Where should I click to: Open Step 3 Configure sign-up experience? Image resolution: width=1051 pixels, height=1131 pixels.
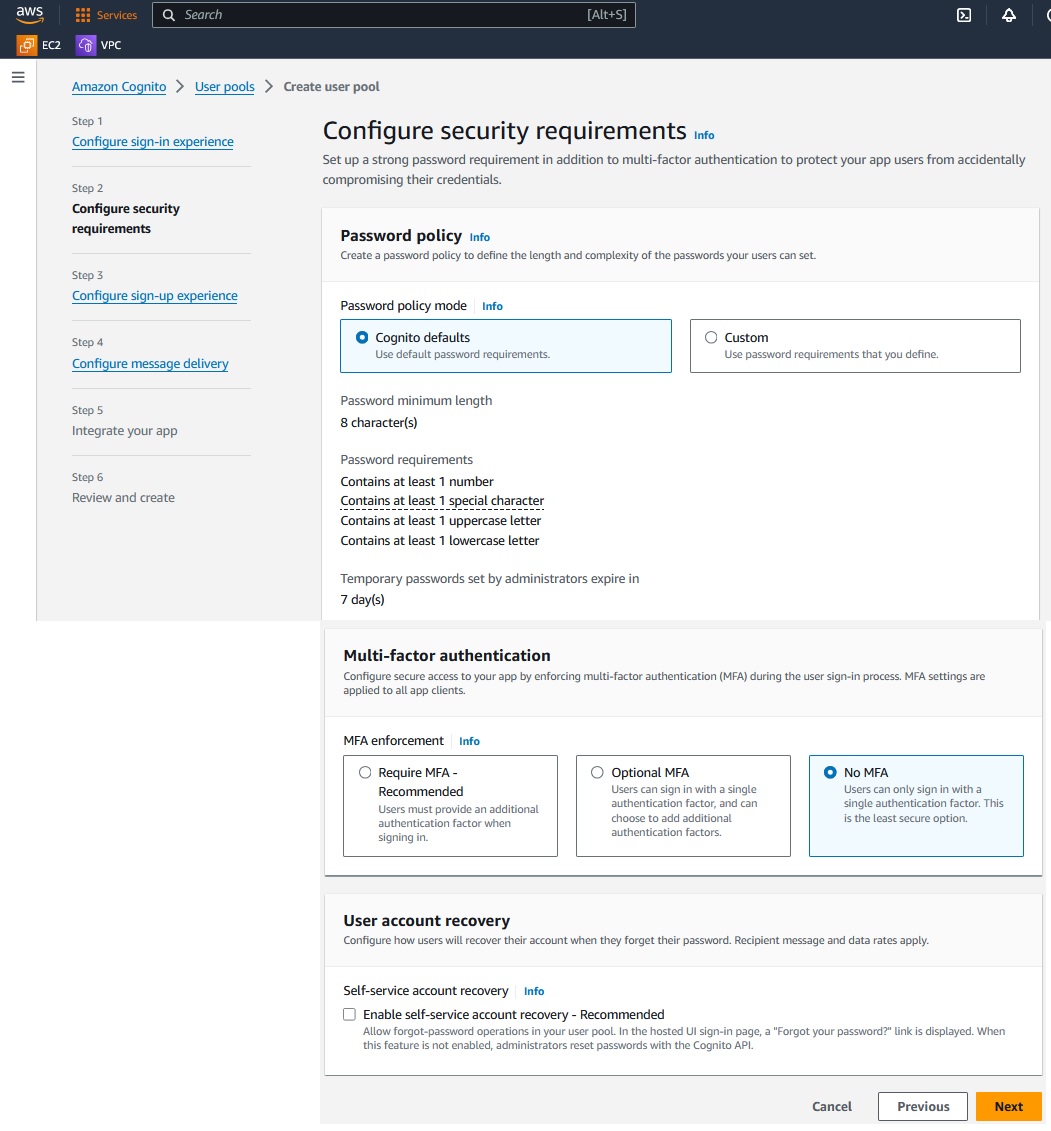[x=154, y=296]
